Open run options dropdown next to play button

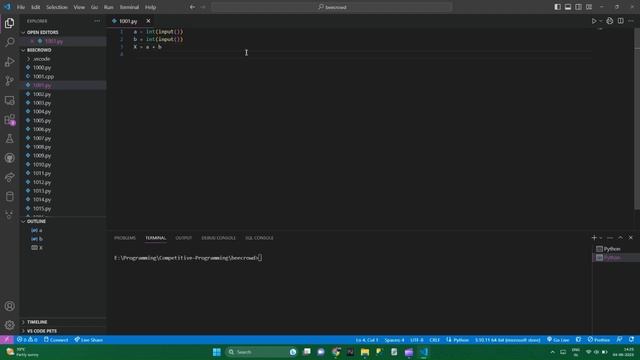(x=600, y=21)
